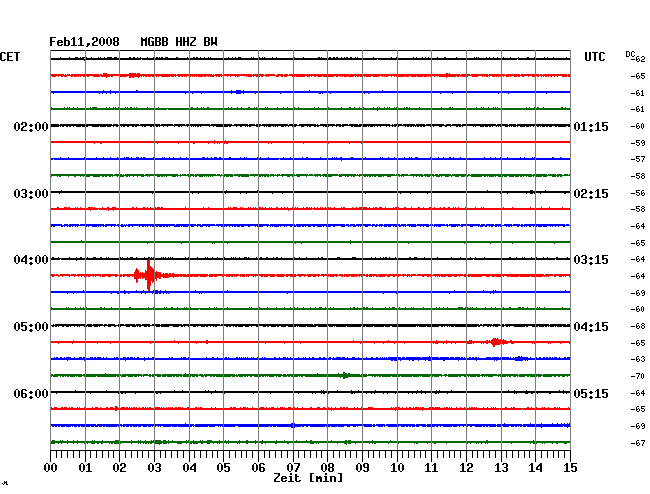This screenshot has width=650, height=494.
Task: Click the Zeit [min] axis title
Action: (x=308, y=478)
